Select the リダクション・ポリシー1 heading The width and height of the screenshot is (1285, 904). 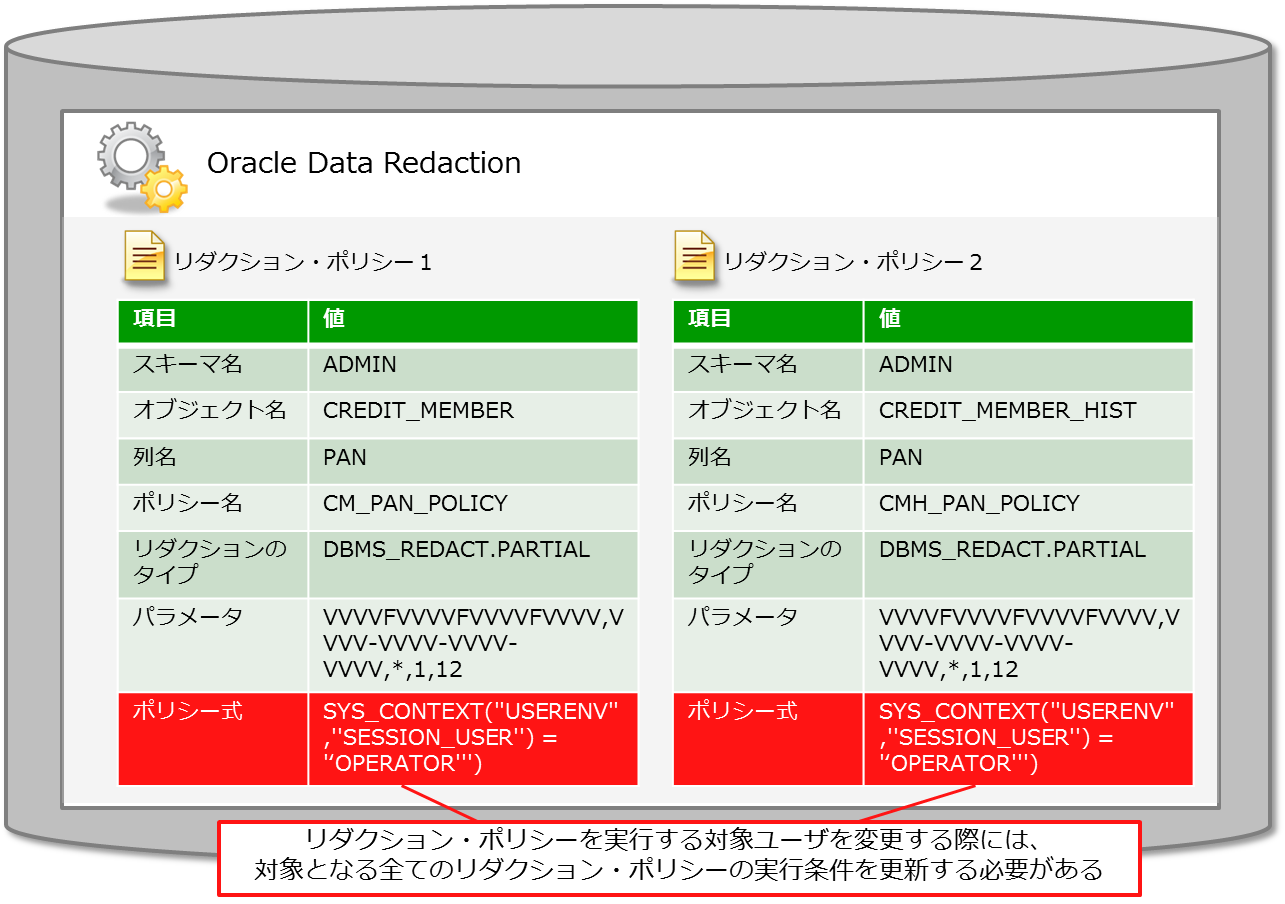[303, 262]
